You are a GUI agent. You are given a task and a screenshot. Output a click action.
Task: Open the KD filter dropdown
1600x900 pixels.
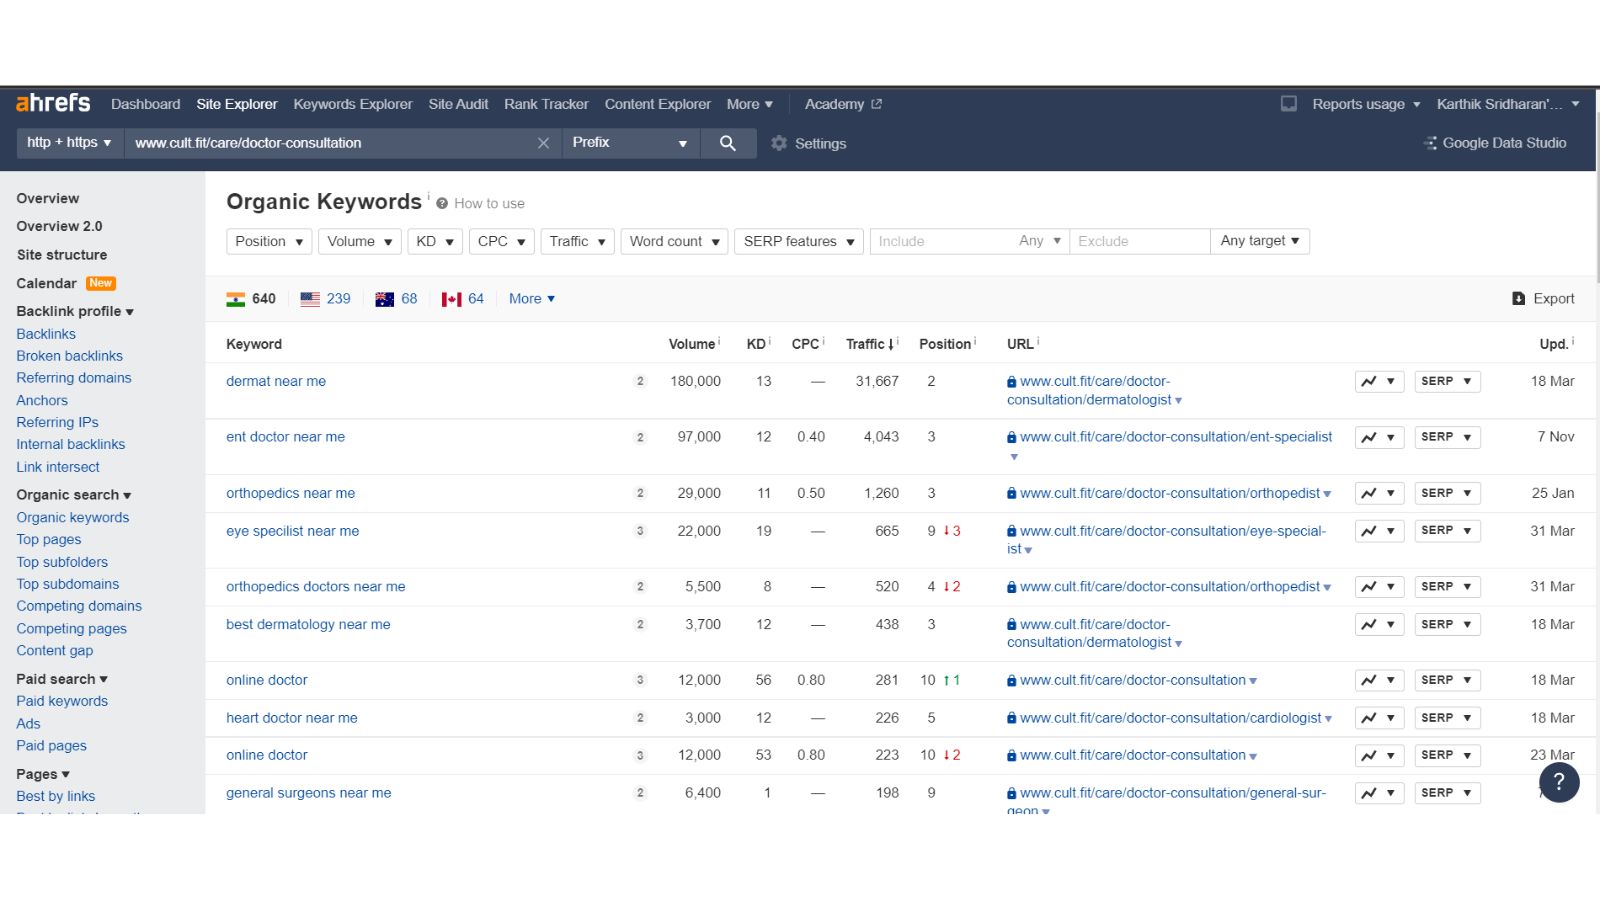coord(435,241)
